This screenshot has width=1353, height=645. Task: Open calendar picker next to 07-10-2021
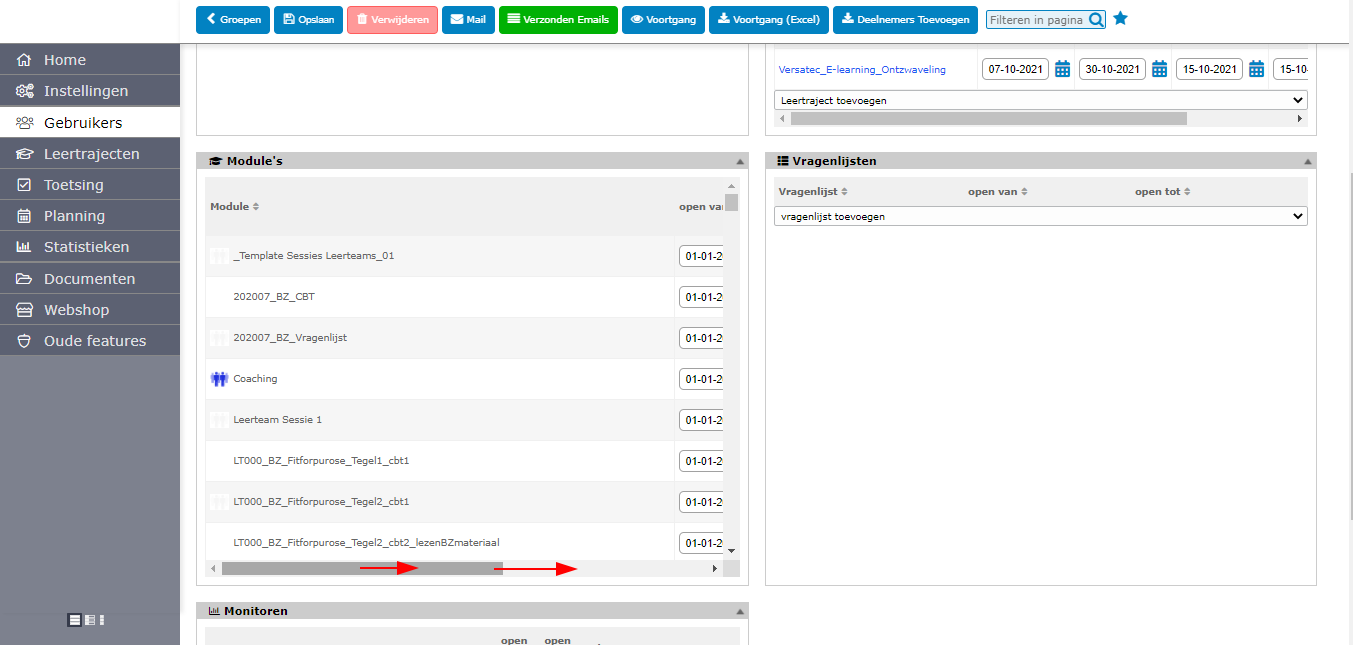(1063, 69)
